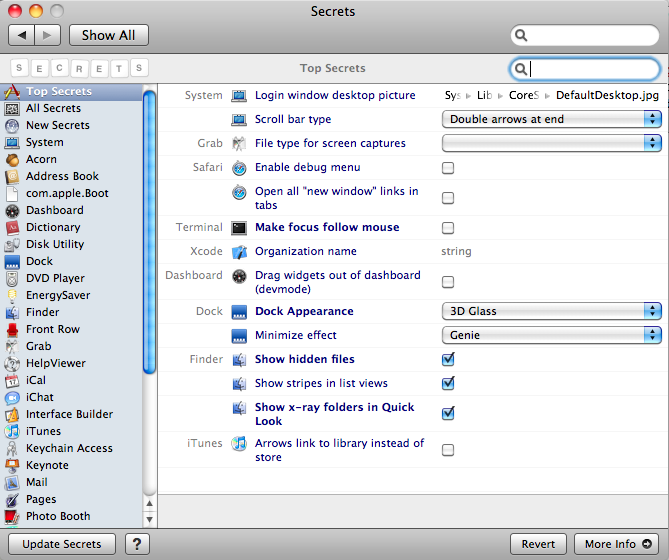Focus the Secrets pane search field
This screenshot has height=560, width=669.
click(x=585, y=69)
